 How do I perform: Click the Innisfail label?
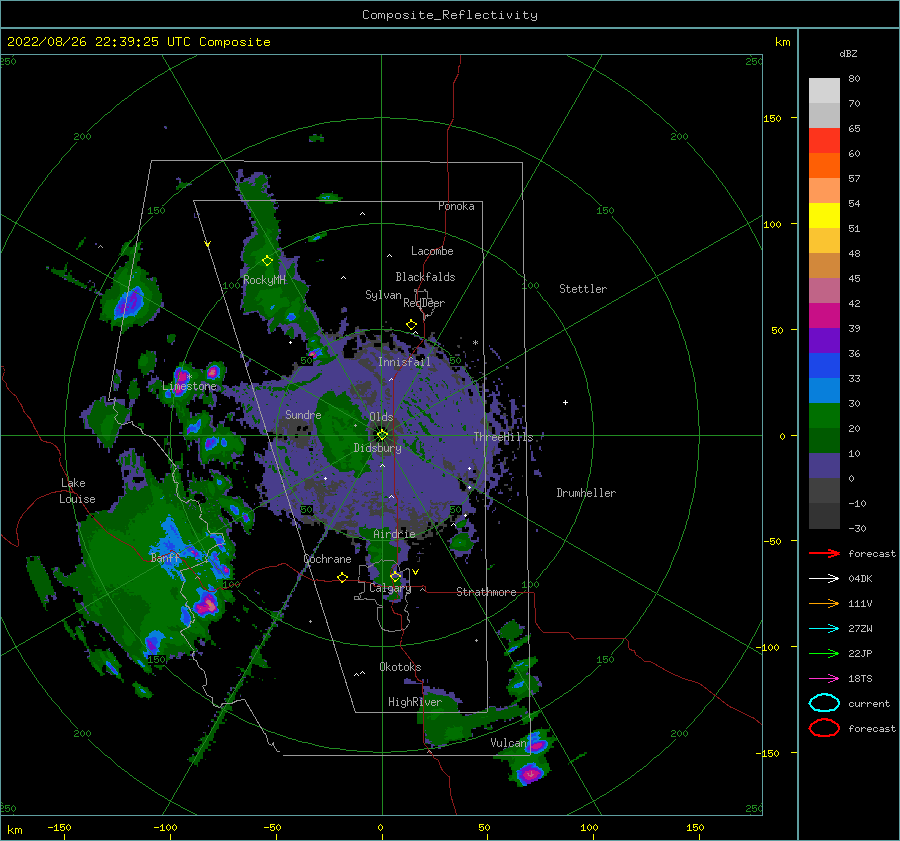coord(404,362)
